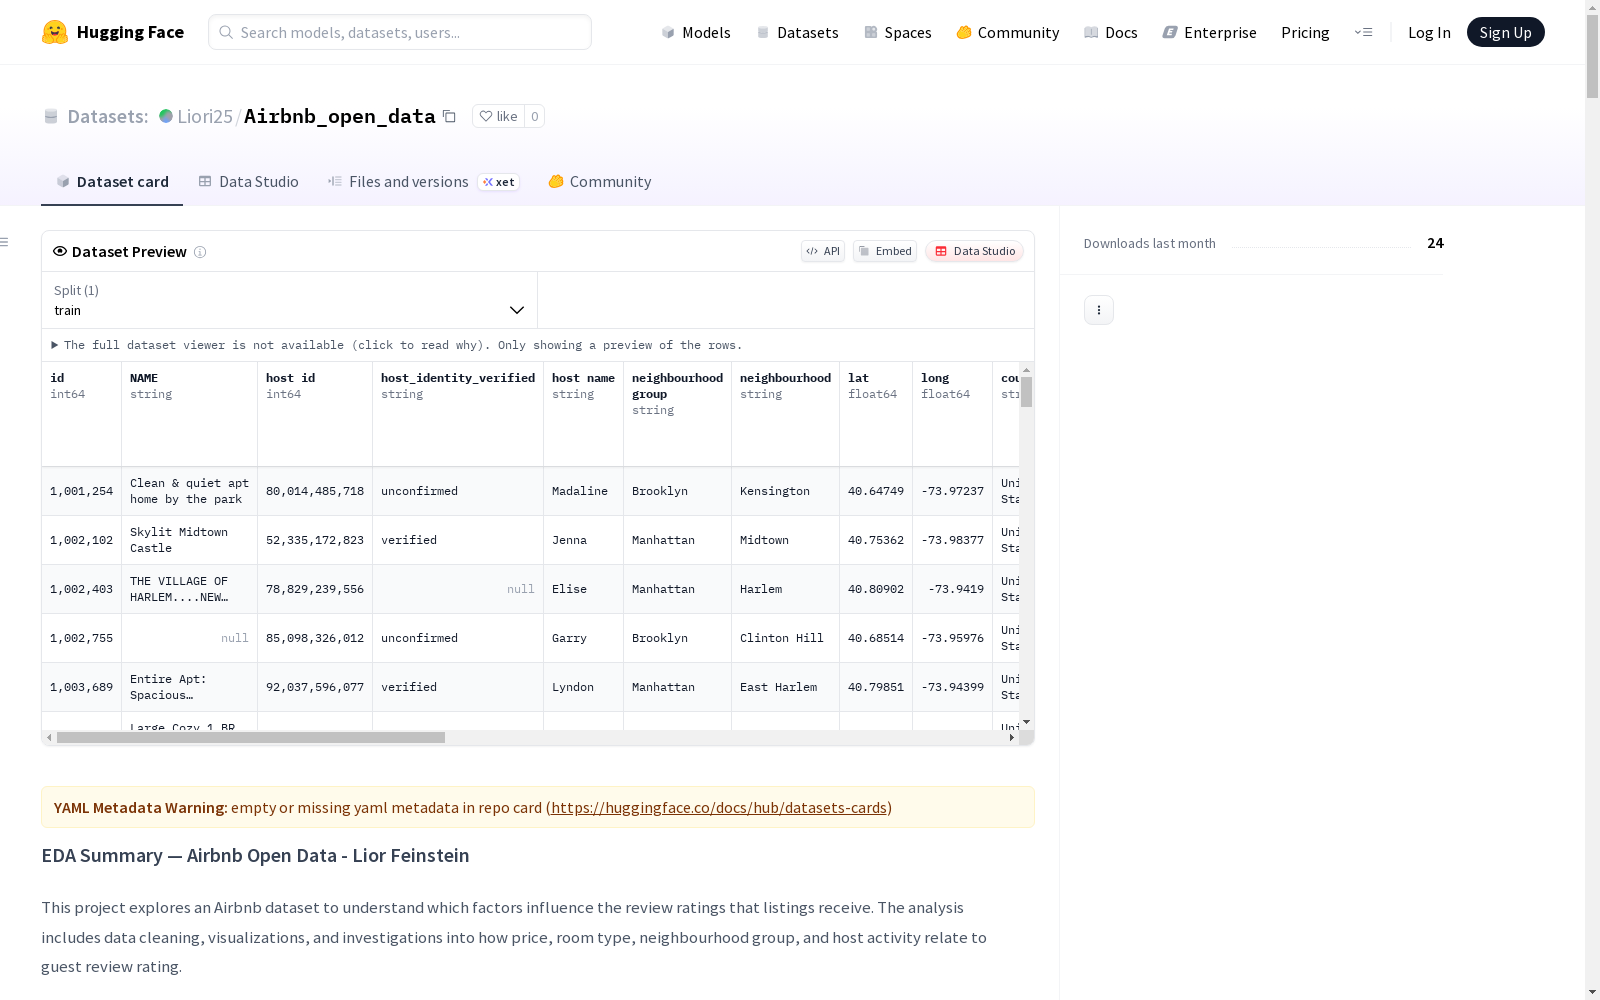This screenshot has height=1000, width=1600.
Task: Open the Spaces nav item
Action: (x=898, y=32)
